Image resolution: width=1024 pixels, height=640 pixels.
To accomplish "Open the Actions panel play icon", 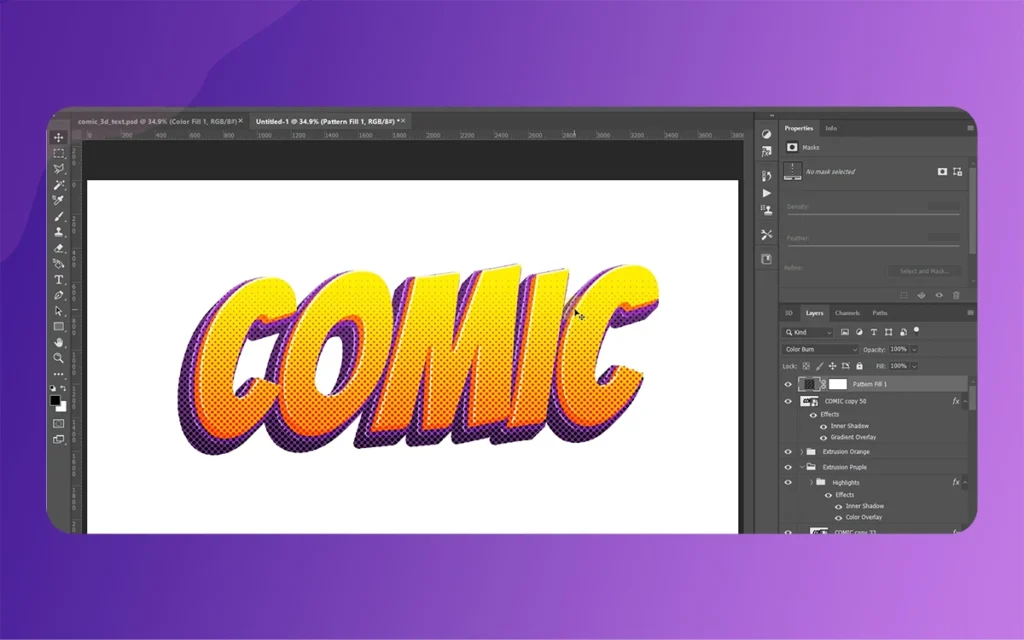I will point(767,193).
